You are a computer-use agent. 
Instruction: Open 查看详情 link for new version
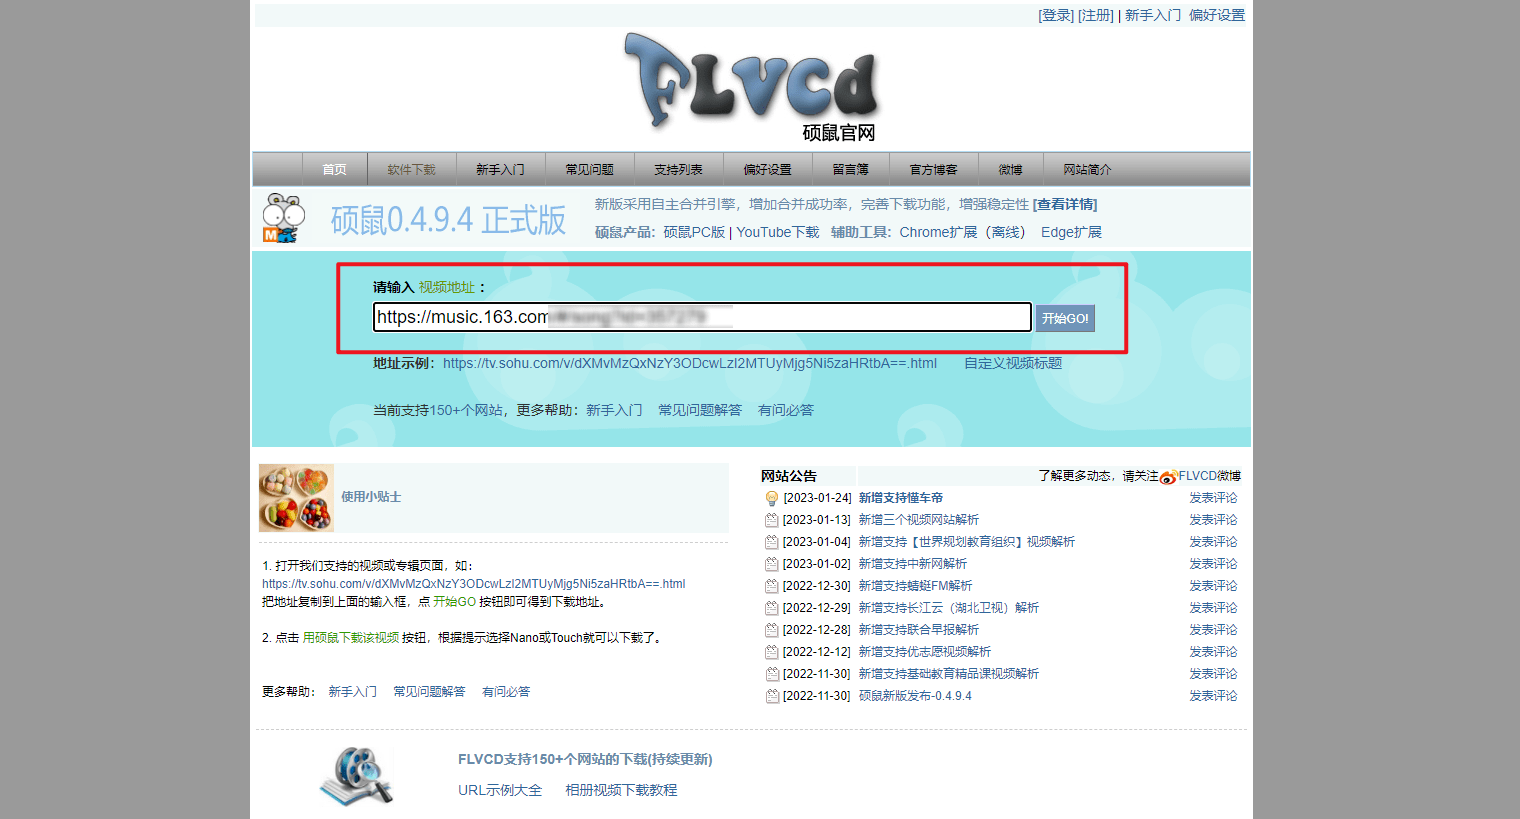(1065, 204)
